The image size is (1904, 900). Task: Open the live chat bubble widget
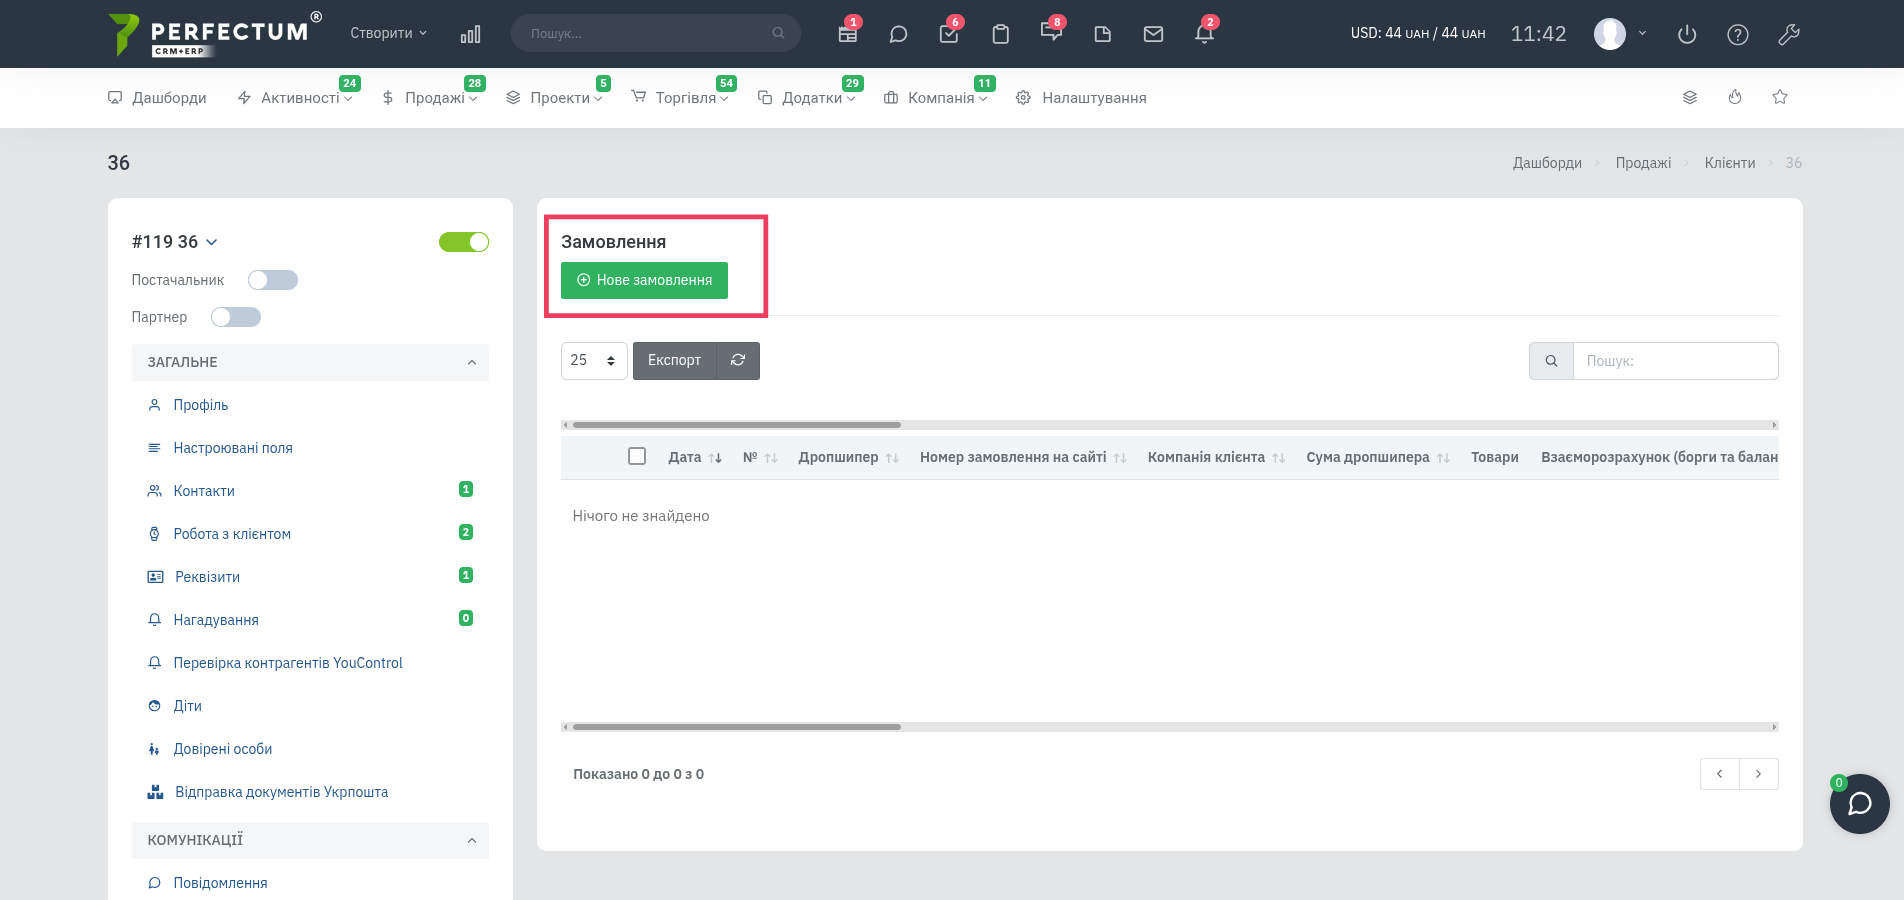pos(1860,804)
